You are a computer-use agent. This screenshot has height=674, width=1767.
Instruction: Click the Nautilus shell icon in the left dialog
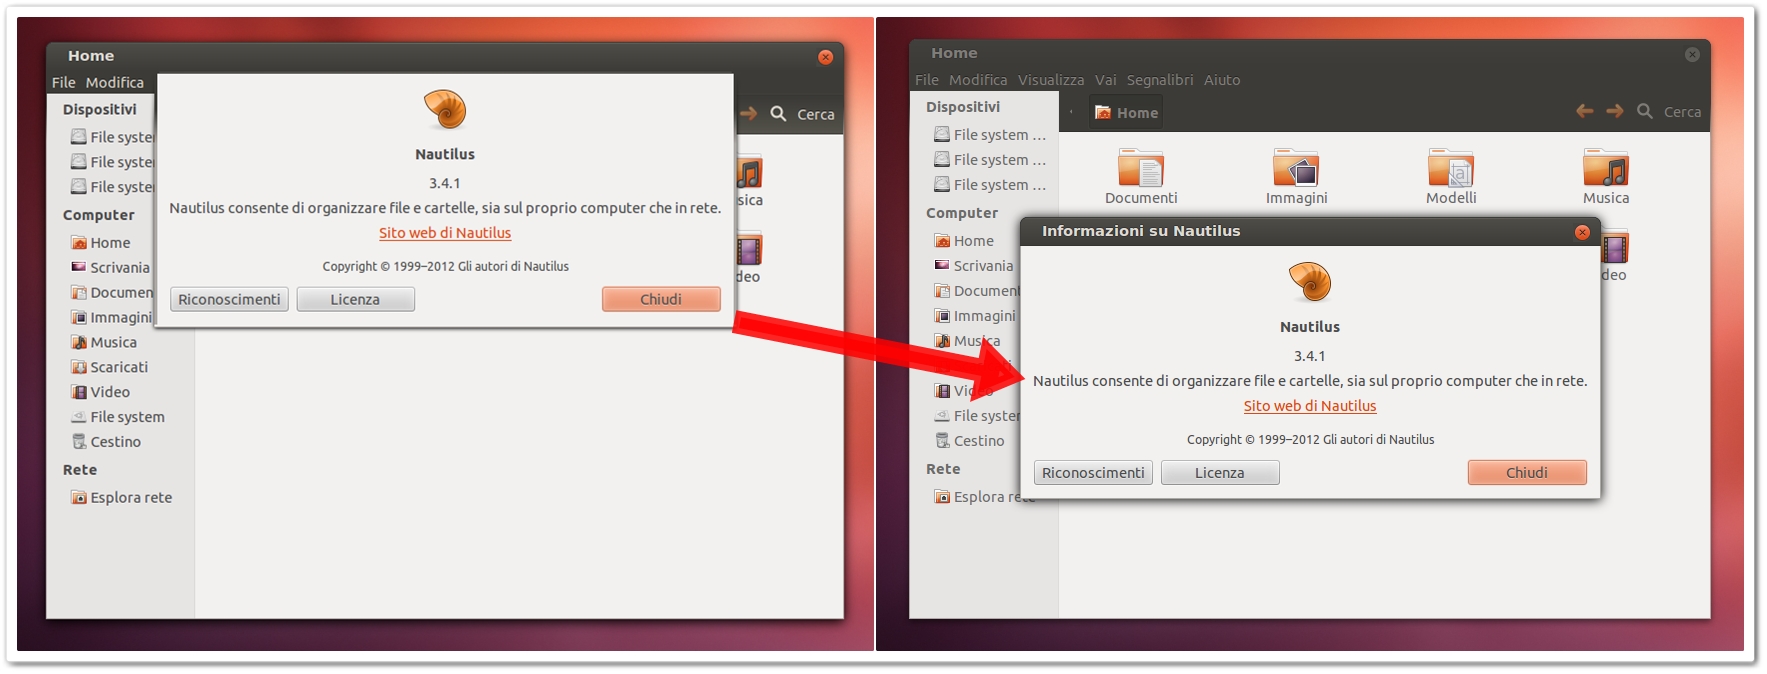point(445,110)
